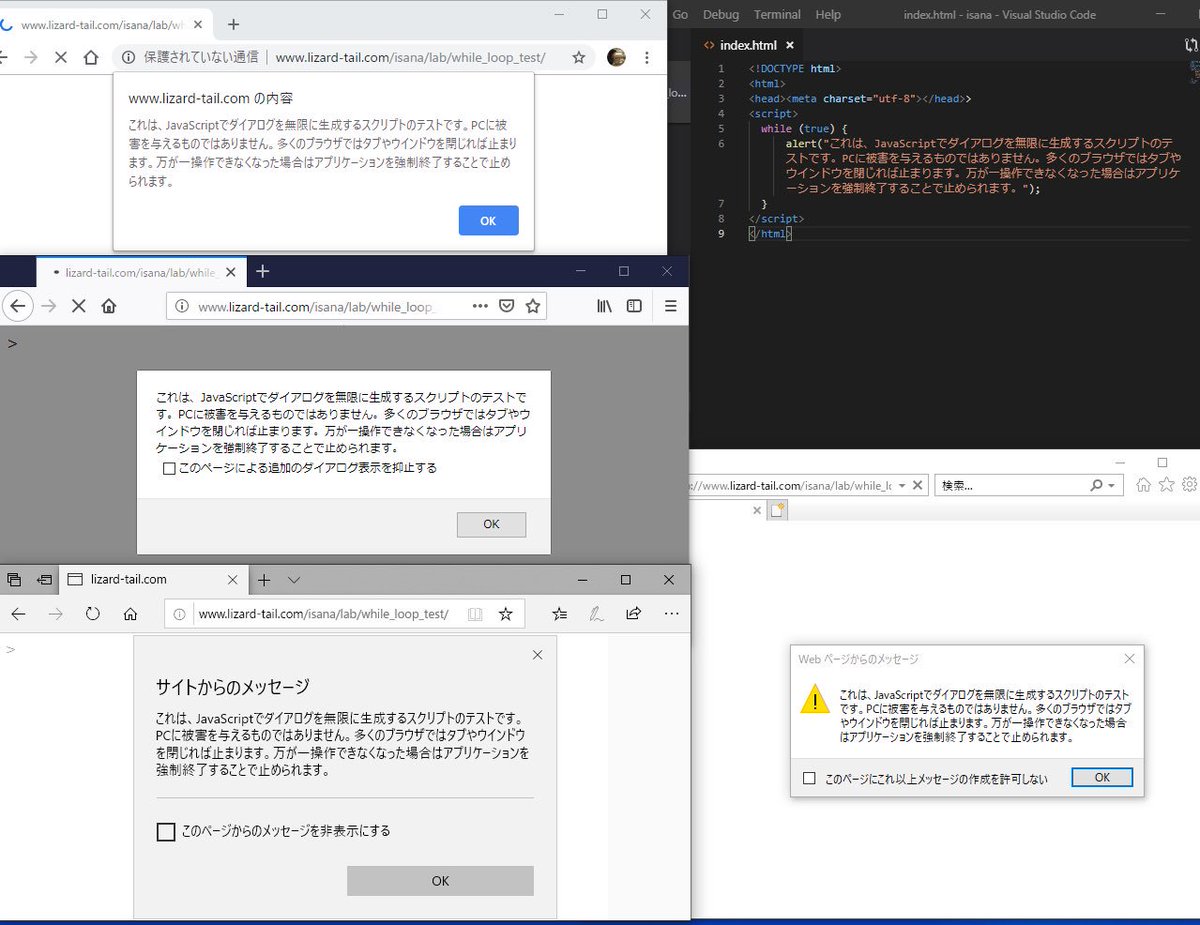Viewport: 1200px width, 925px height.
Task: Stop page loading in Firefox
Action: pos(79,306)
